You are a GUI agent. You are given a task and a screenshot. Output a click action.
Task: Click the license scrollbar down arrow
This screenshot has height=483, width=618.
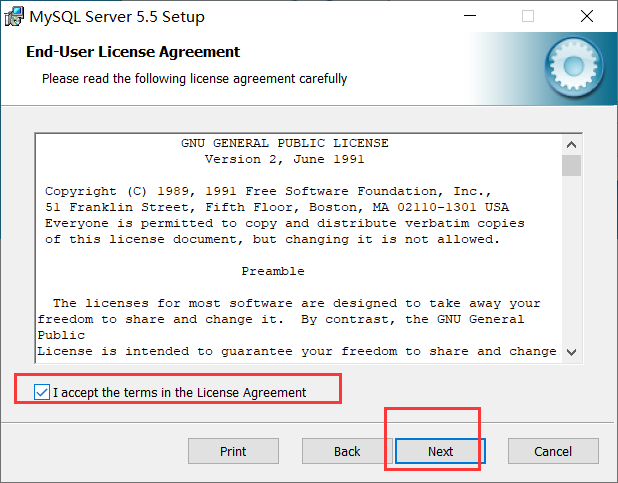(571, 351)
